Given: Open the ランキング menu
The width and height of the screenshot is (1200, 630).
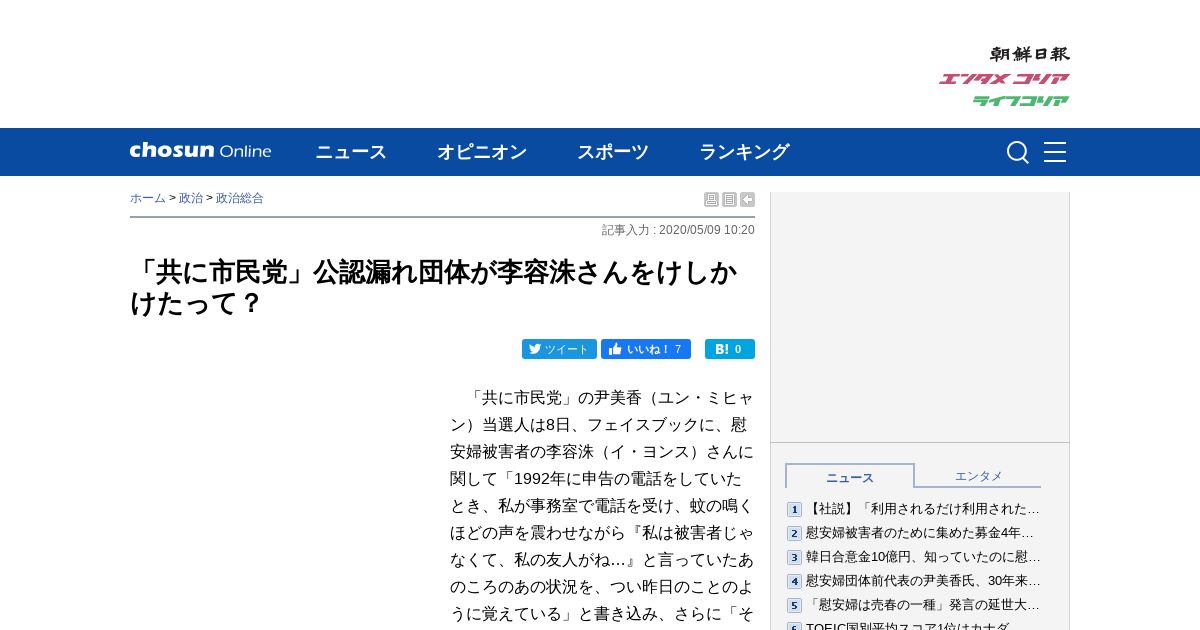Looking at the screenshot, I should (x=744, y=152).
